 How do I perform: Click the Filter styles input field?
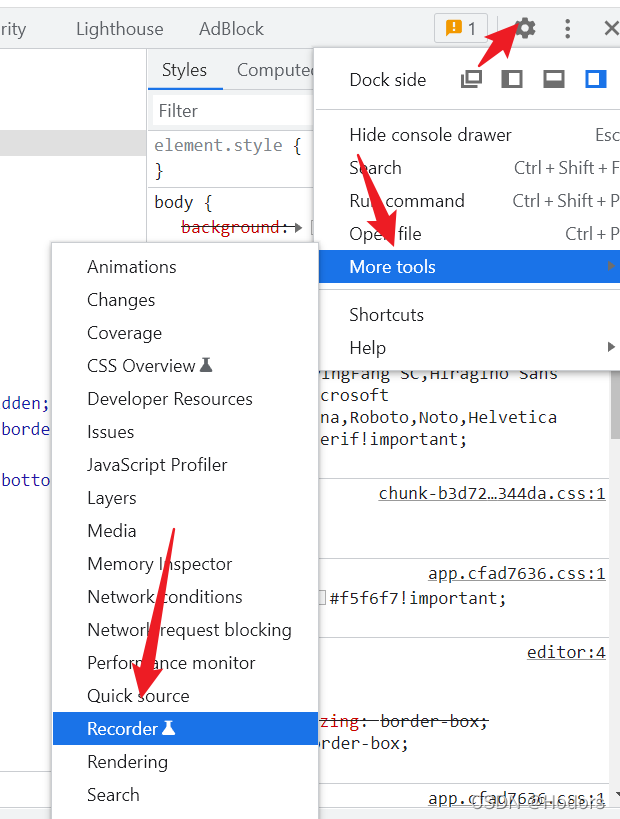click(233, 111)
